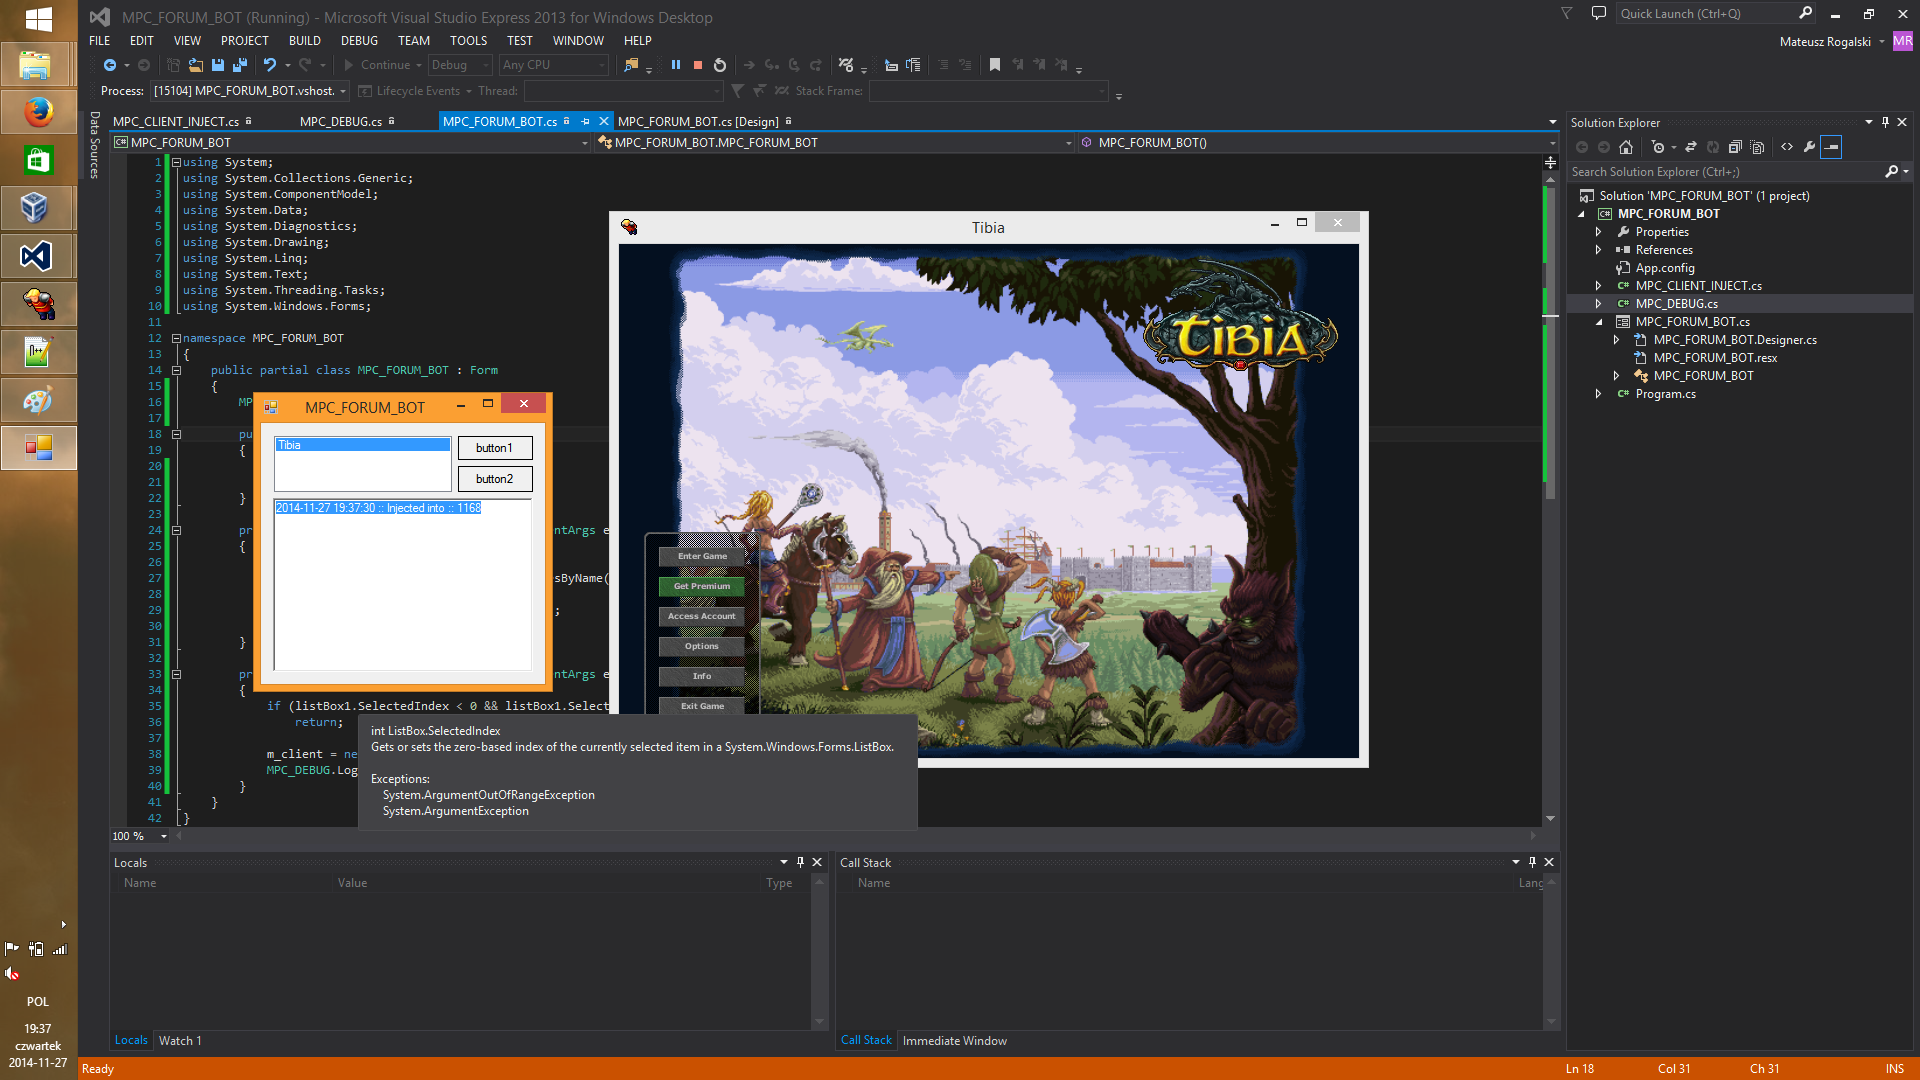The width and height of the screenshot is (1920, 1080).
Task: Click the Visual Studio taskbar icon
Action: pyautogui.click(x=38, y=257)
